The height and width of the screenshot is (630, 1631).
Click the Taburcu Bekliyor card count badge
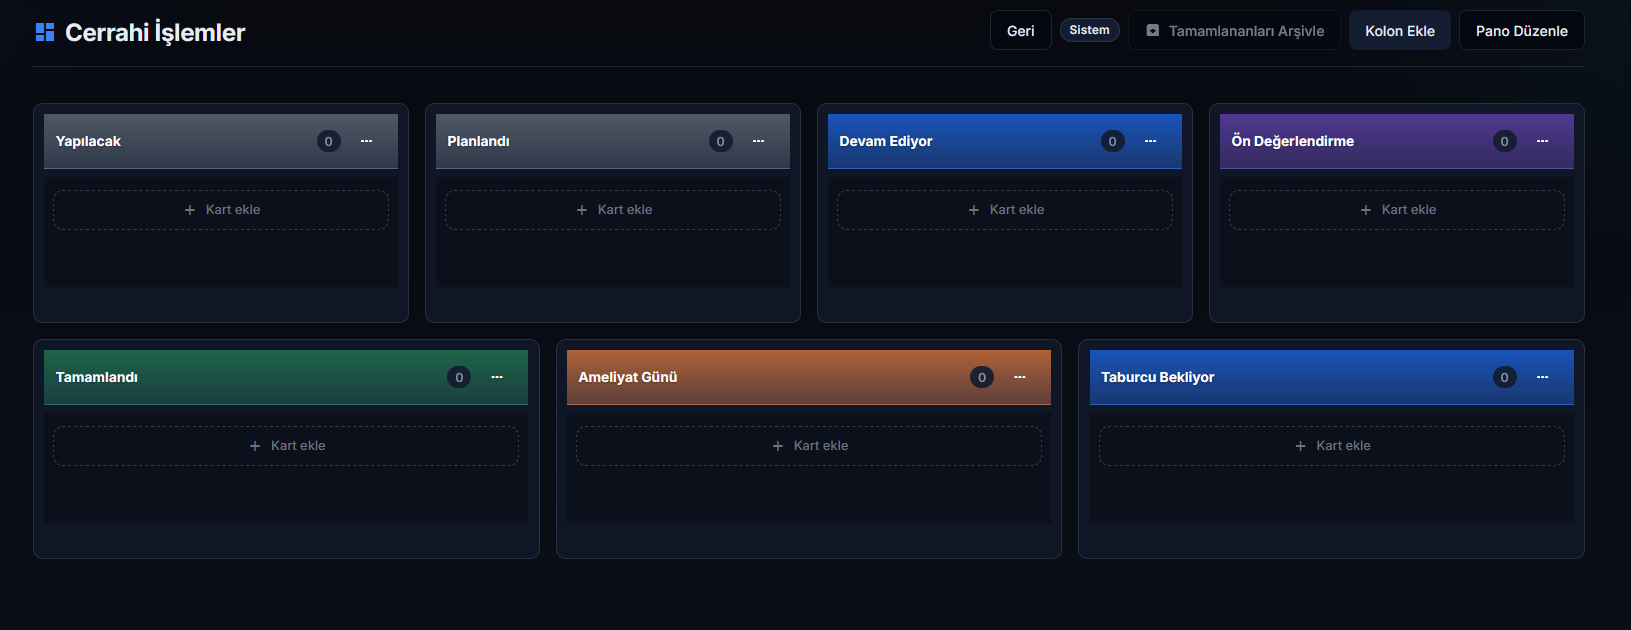point(1504,377)
